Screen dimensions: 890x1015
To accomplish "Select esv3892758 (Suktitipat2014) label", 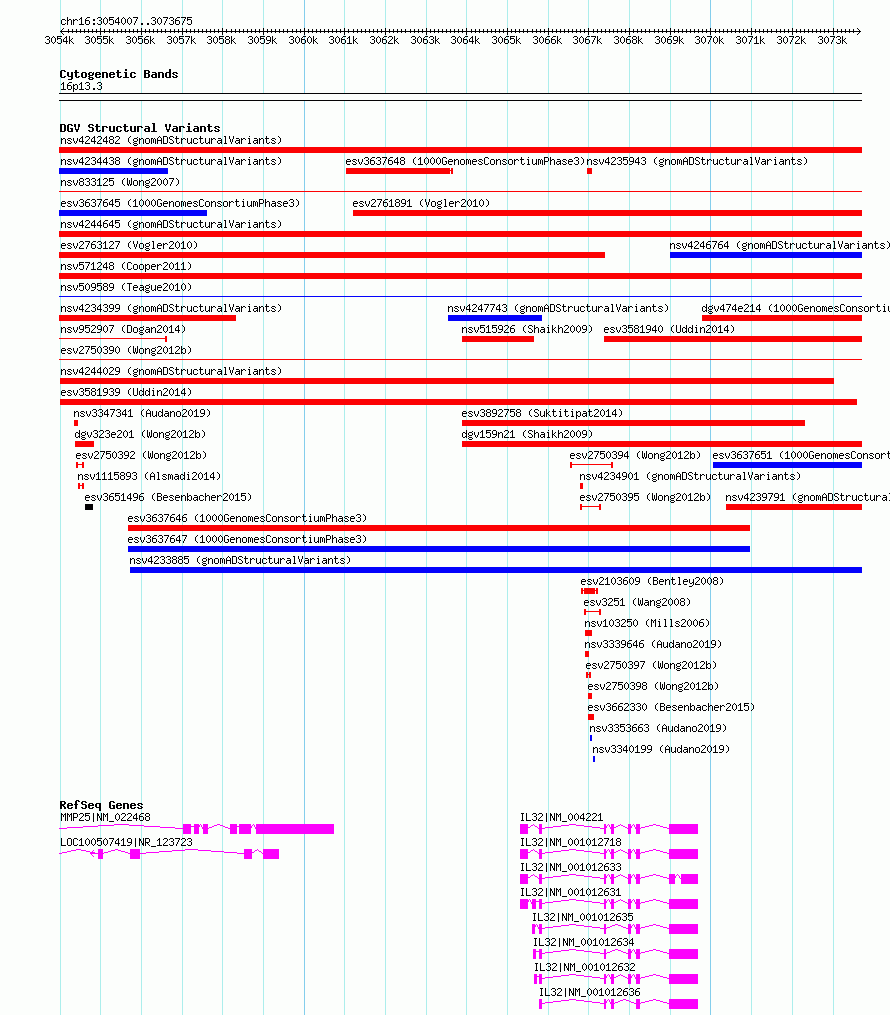I will (542, 414).
